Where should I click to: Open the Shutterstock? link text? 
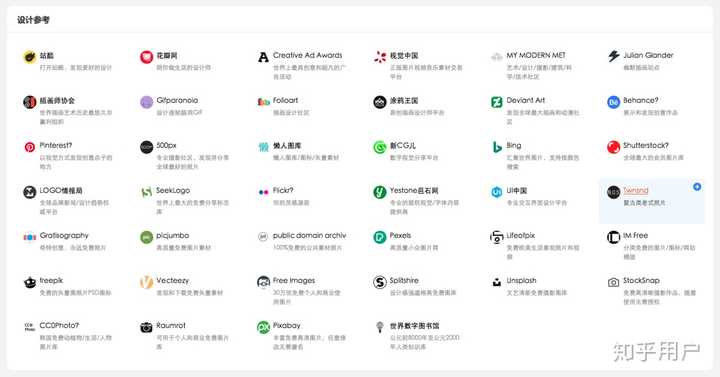coord(646,145)
